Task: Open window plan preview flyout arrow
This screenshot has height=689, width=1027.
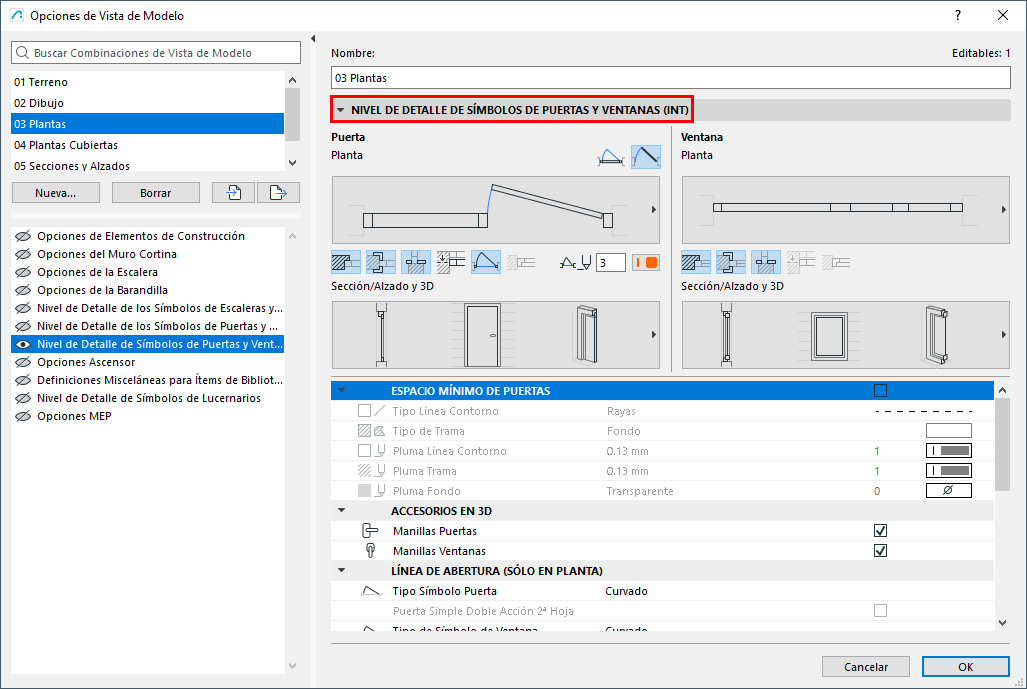Action: click(x=1003, y=210)
